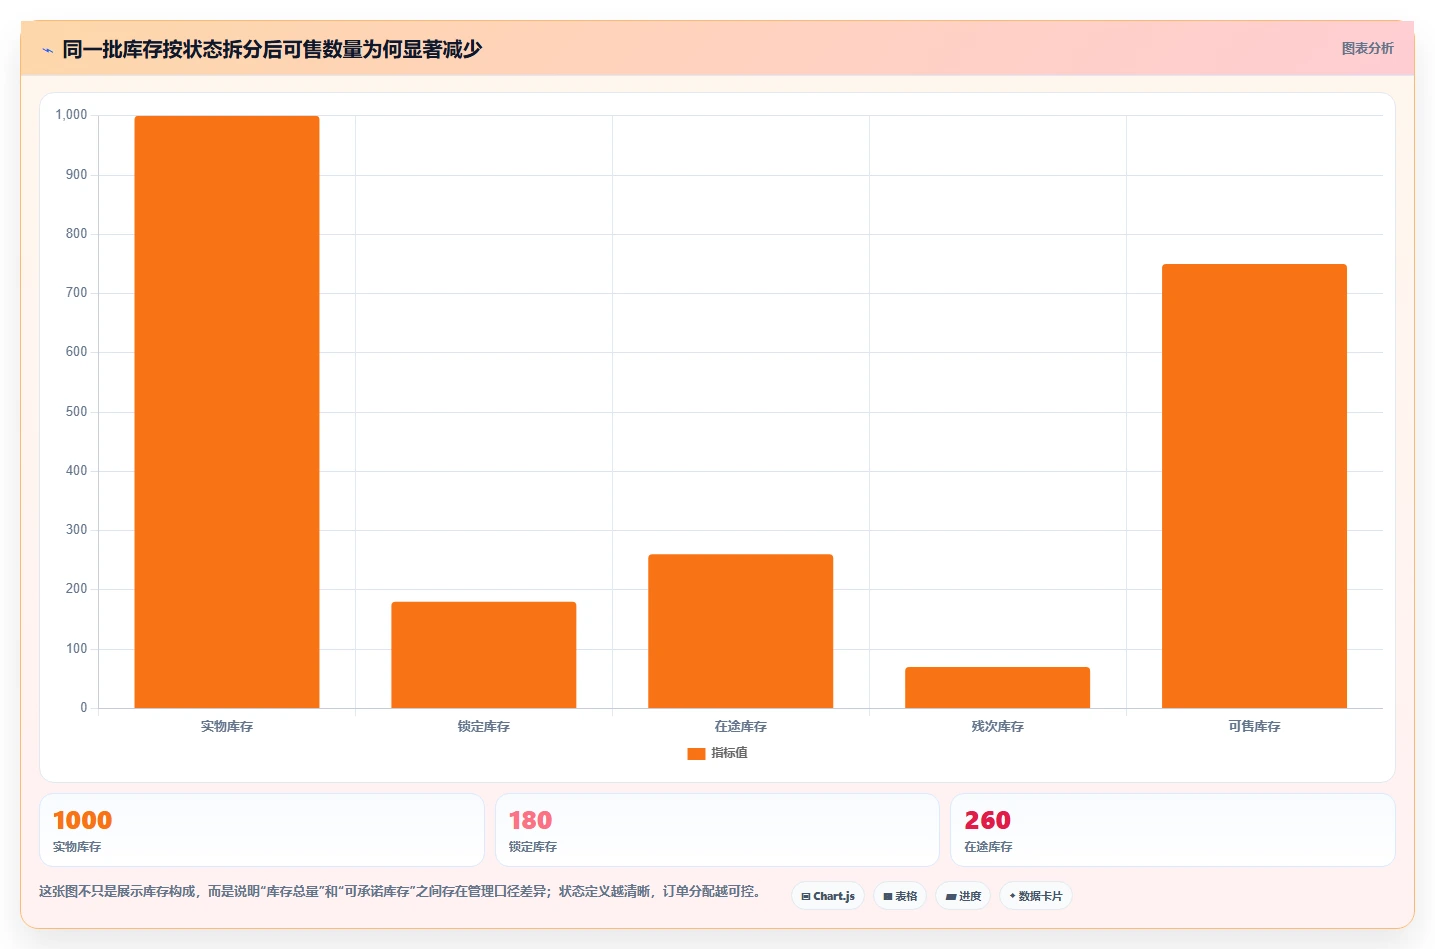Viewport: 1435px width, 949px height.
Task: Click the 300 y-axis tick label
Action: coord(77,530)
